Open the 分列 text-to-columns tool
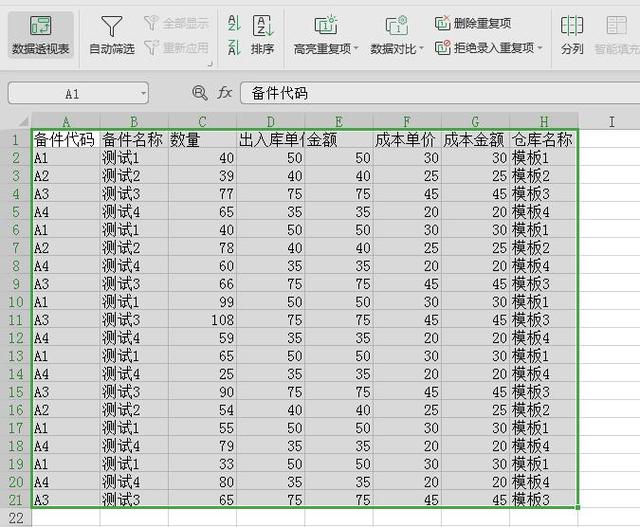640x527 pixels. 572,35
